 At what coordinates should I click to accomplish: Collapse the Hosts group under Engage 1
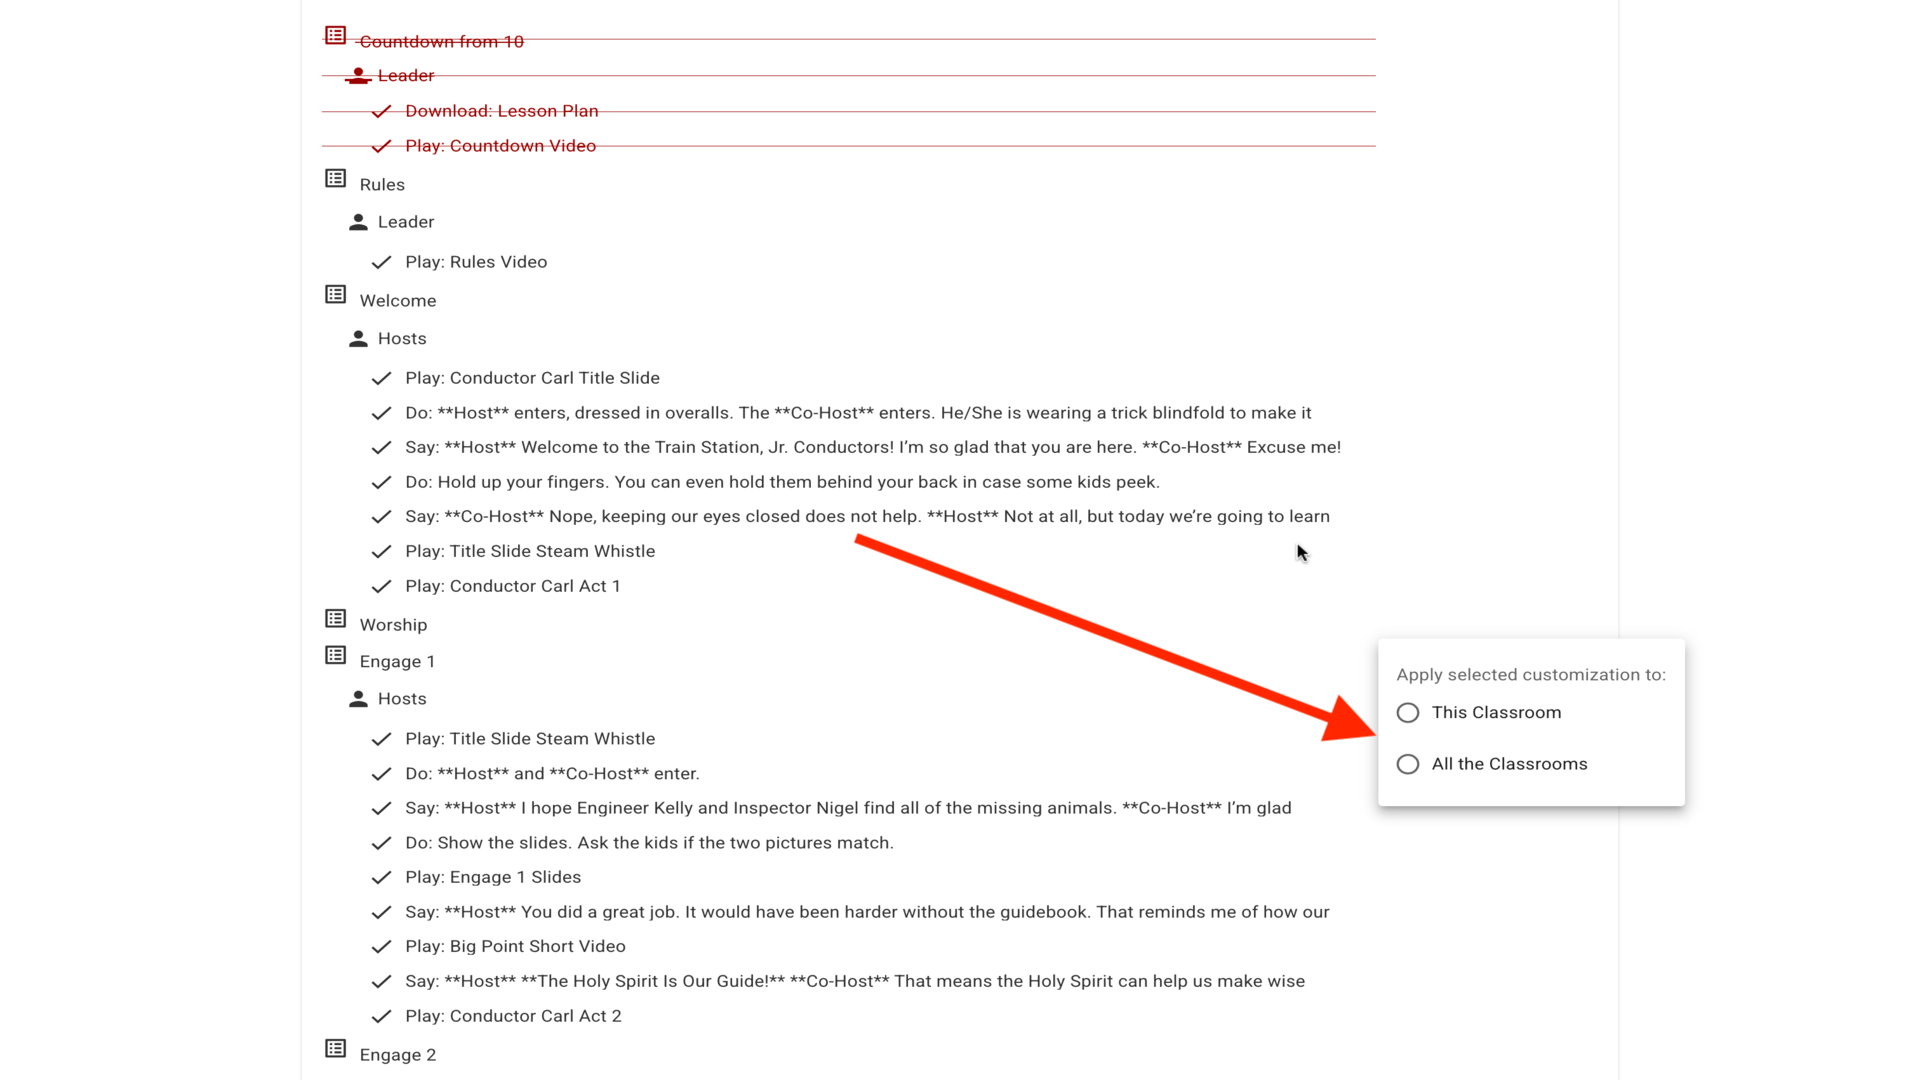(402, 699)
